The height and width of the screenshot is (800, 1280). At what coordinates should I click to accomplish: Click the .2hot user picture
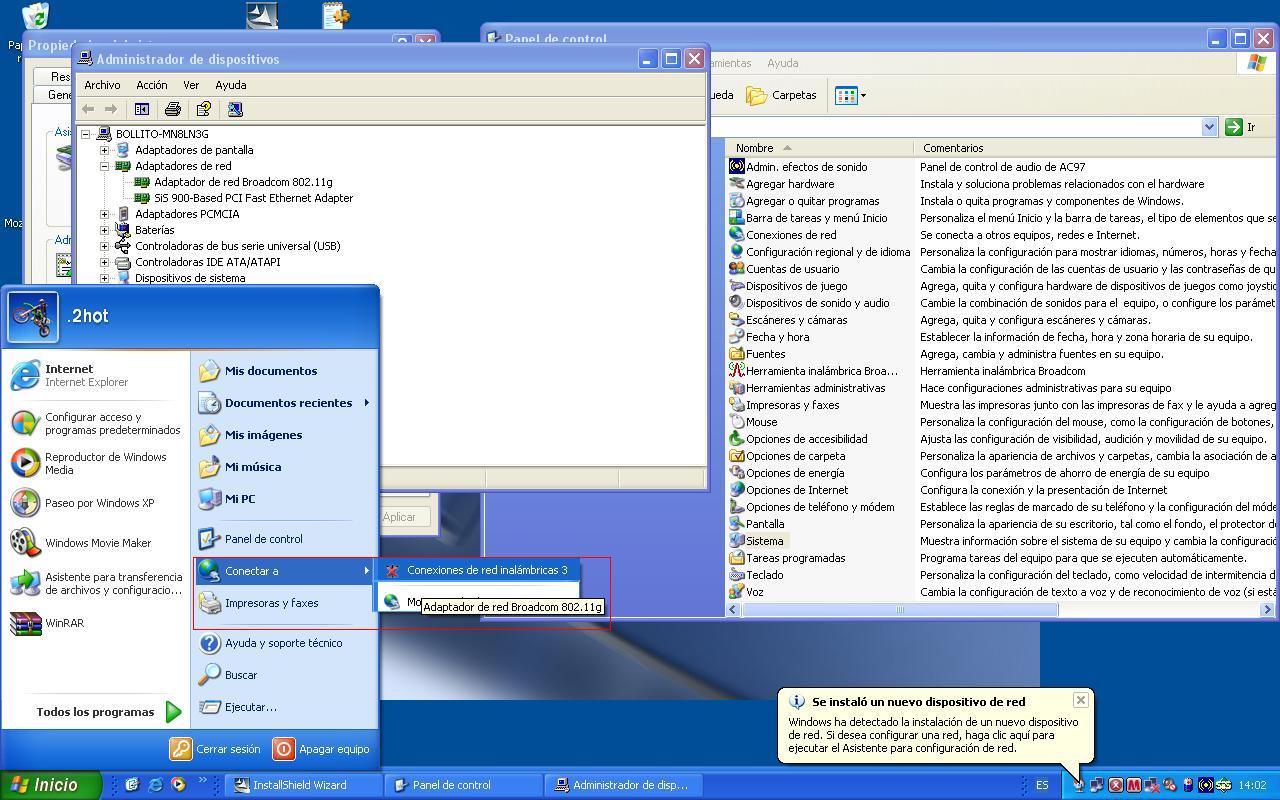pos(33,317)
